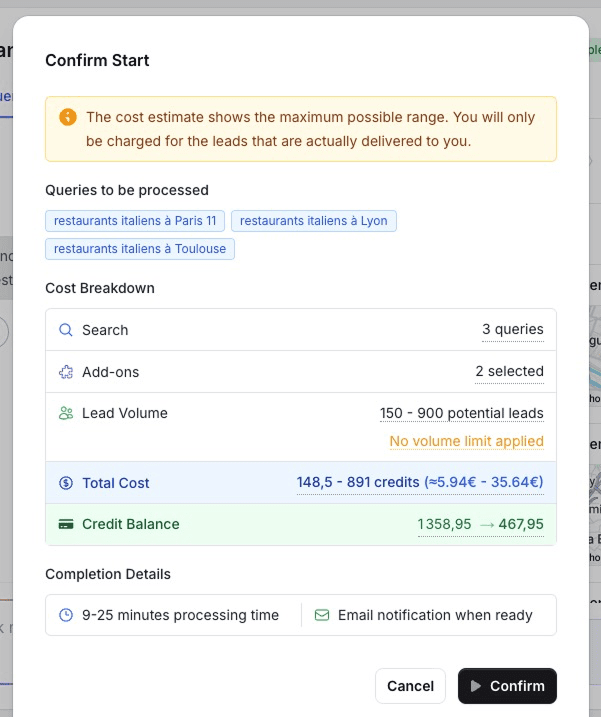Select the 'restaurants italiens à Lyon' tag

coord(313,221)
